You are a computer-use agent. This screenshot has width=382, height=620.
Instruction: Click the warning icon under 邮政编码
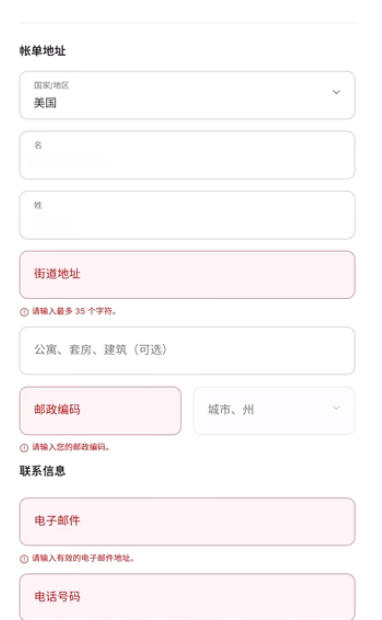tap(24, 448)
